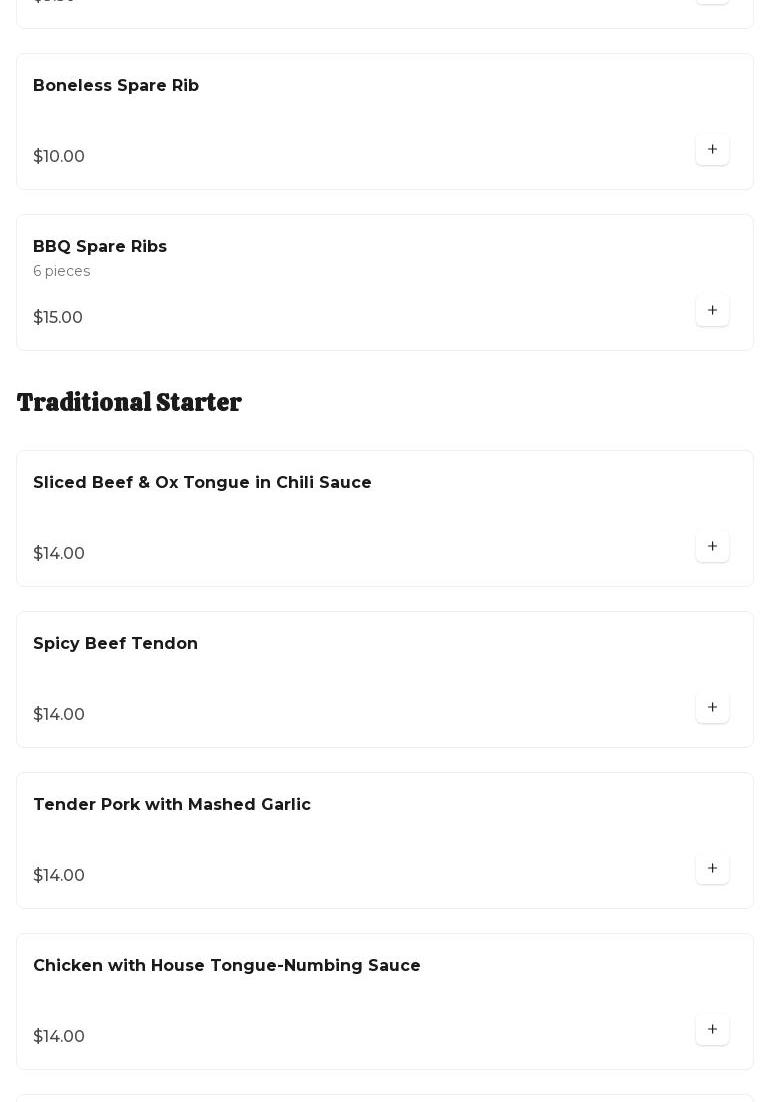Image resolution: width=770 pixels, height=1102 pixels.
Task: Click the $14.00 price under Sliced Beef
Action: (x=59, y=554)
